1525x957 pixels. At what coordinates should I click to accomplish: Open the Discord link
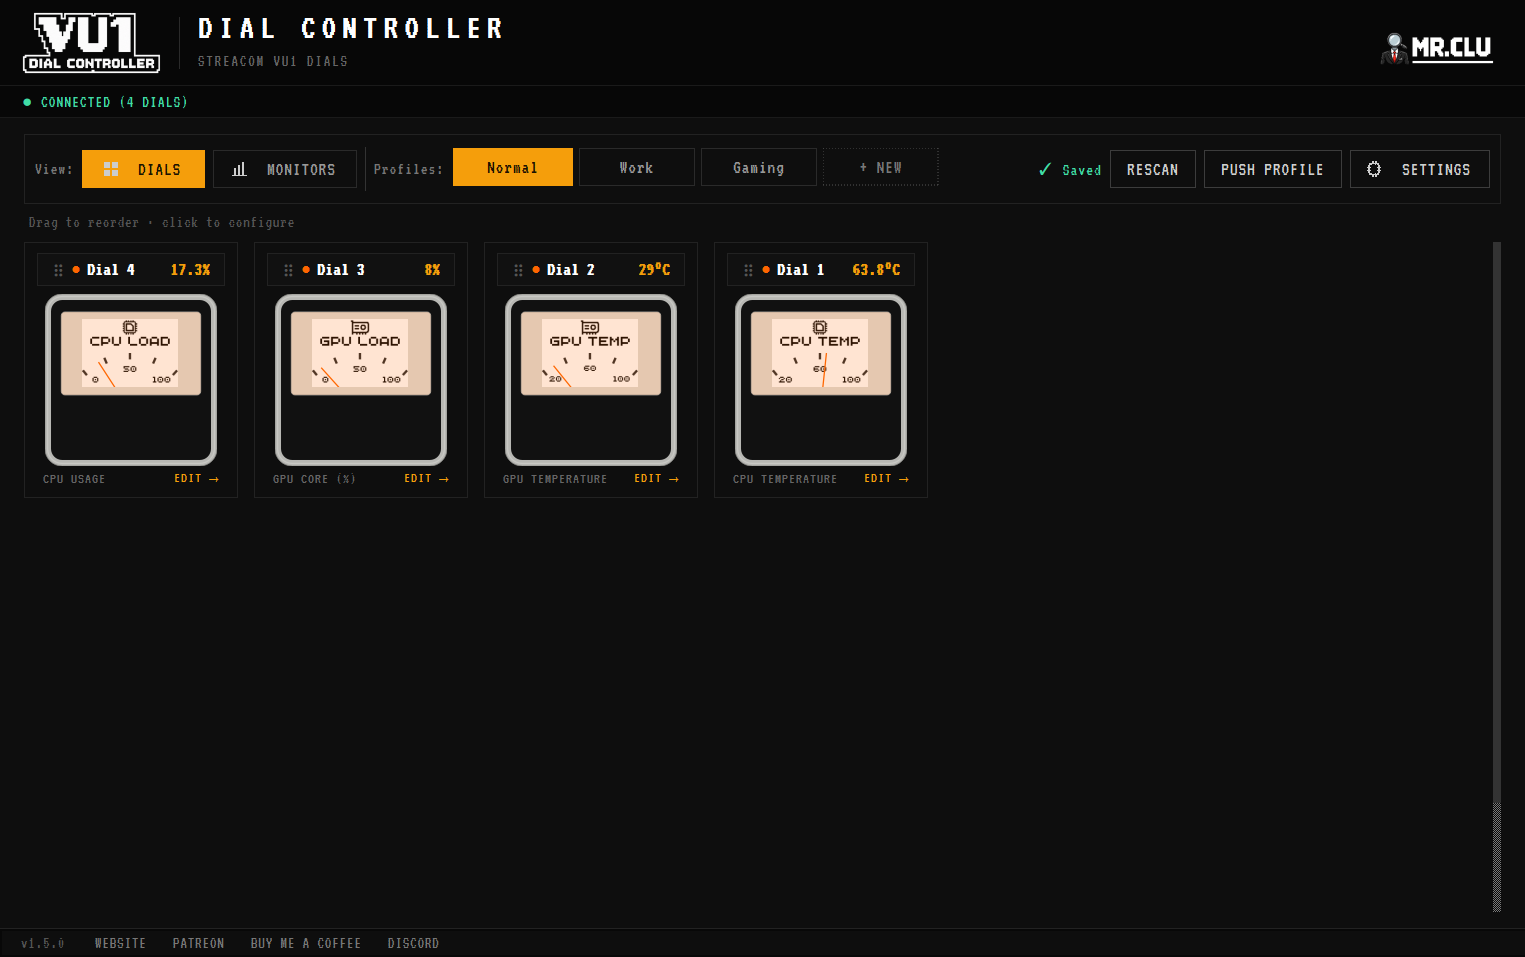(x=413, y=943)
